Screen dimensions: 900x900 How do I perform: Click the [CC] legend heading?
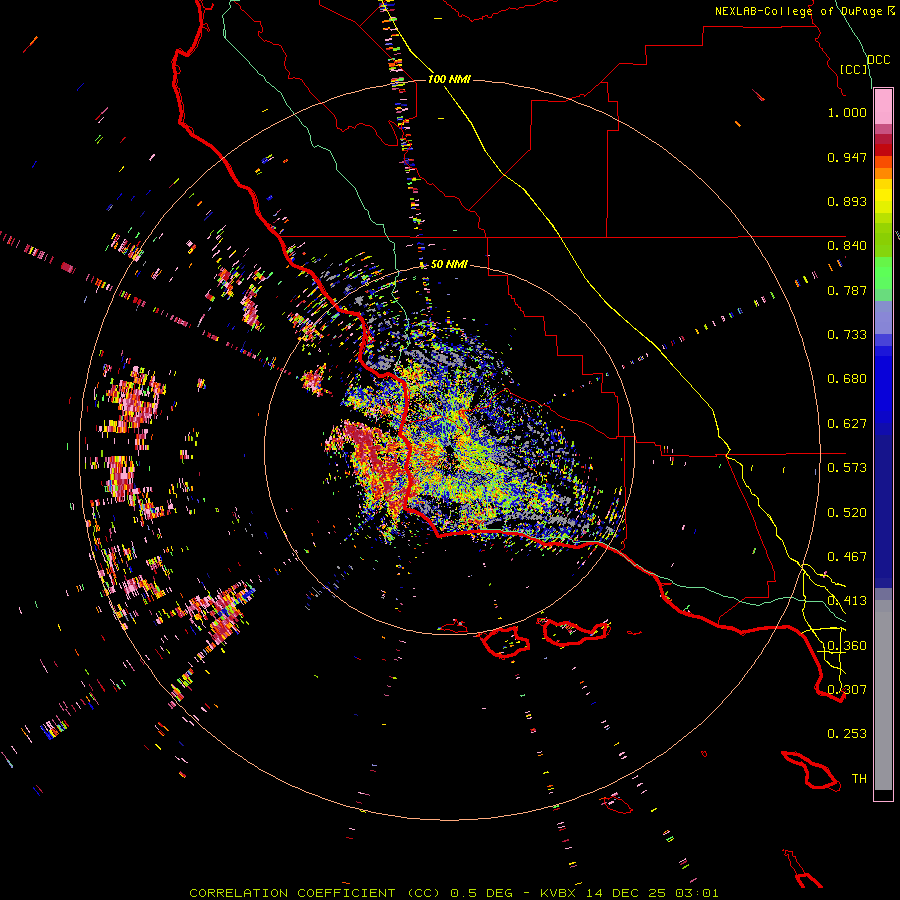[x=853, y=69]
